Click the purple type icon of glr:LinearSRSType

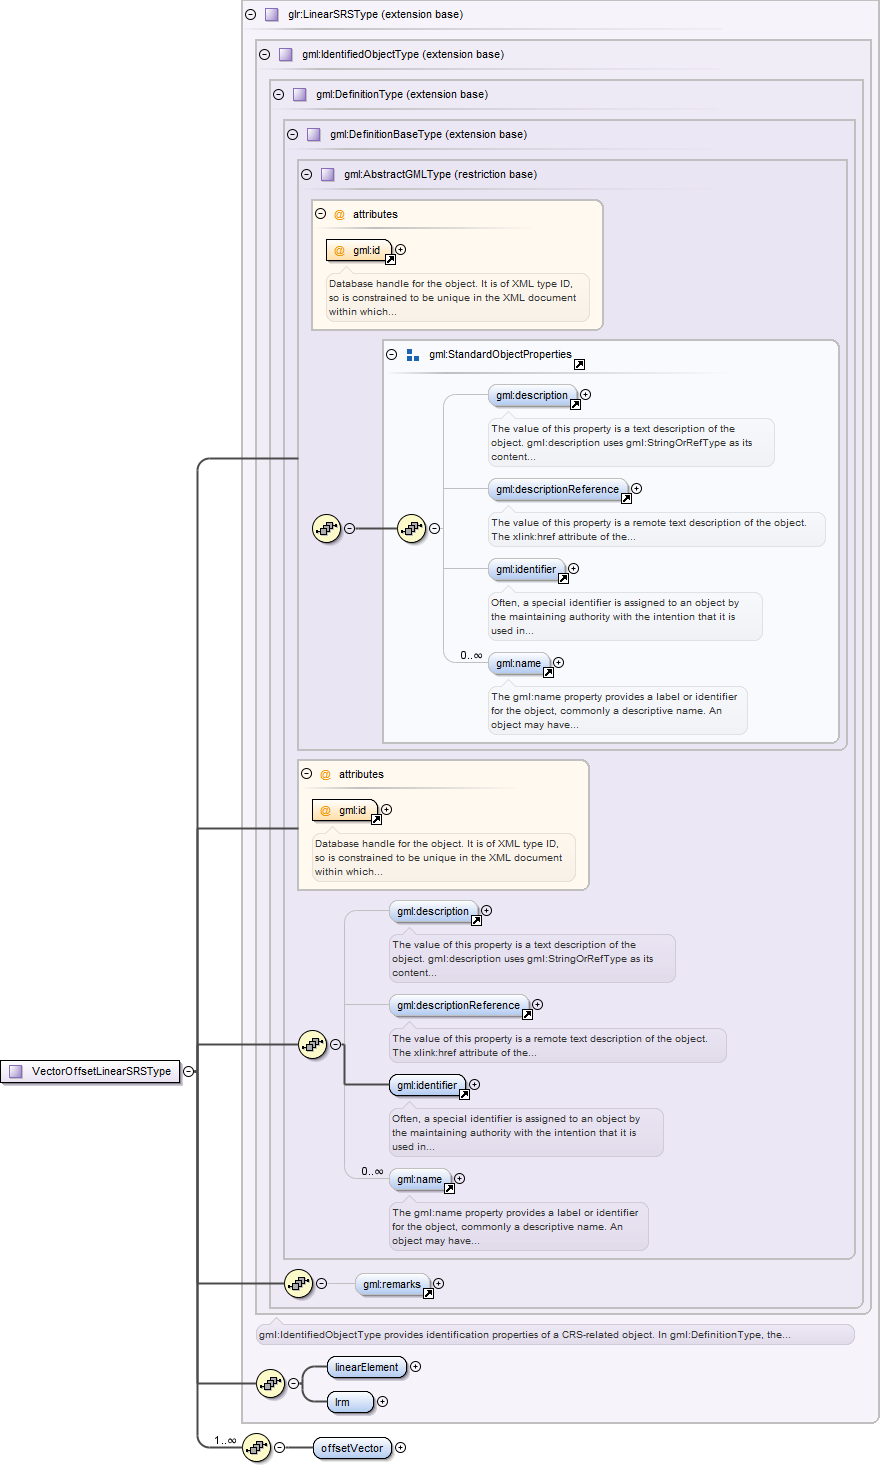point(271,15)
